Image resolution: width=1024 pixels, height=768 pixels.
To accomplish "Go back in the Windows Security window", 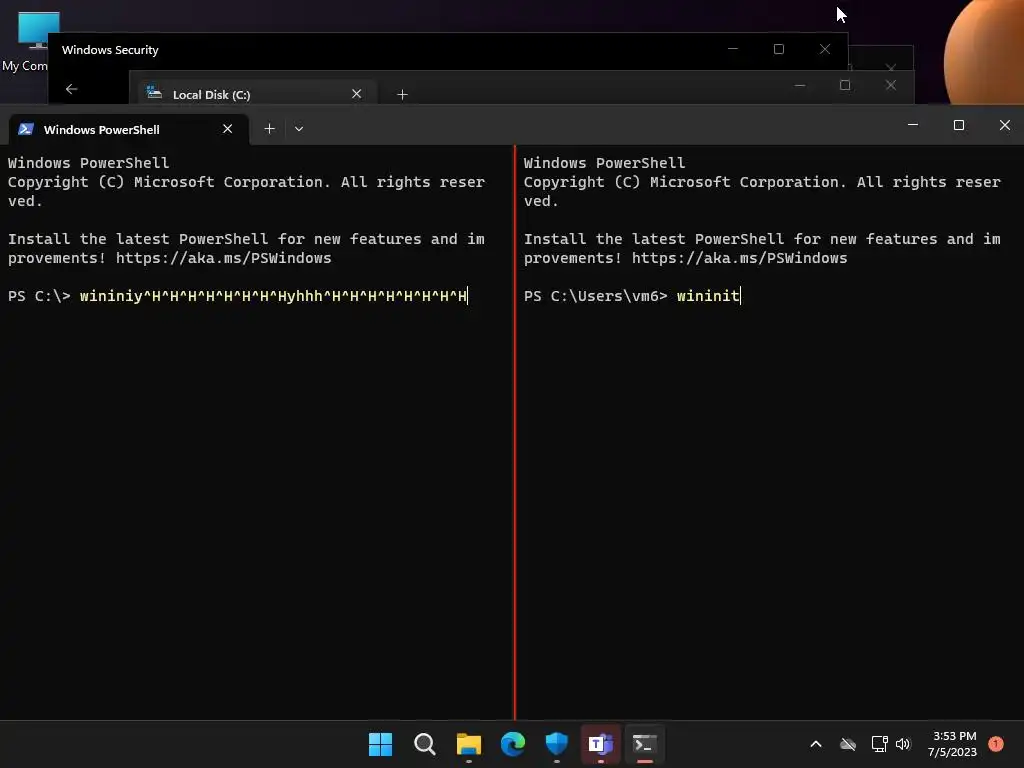I will 72,89.
